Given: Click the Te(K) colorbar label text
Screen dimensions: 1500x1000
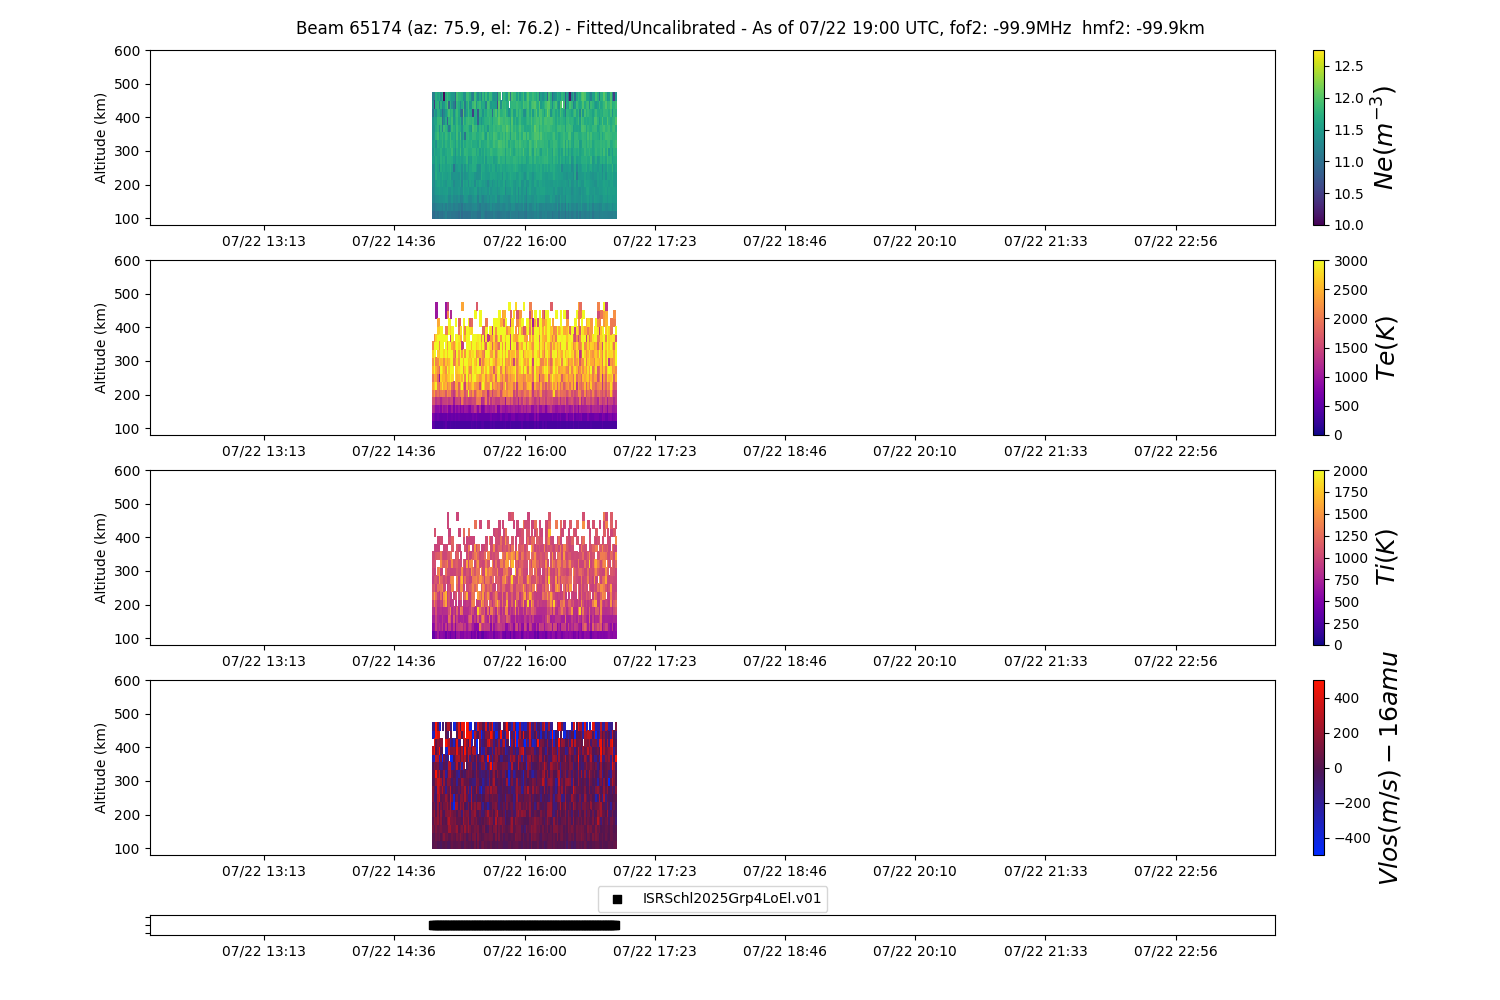Looking at the screenshot, I should coord(1386,348).
